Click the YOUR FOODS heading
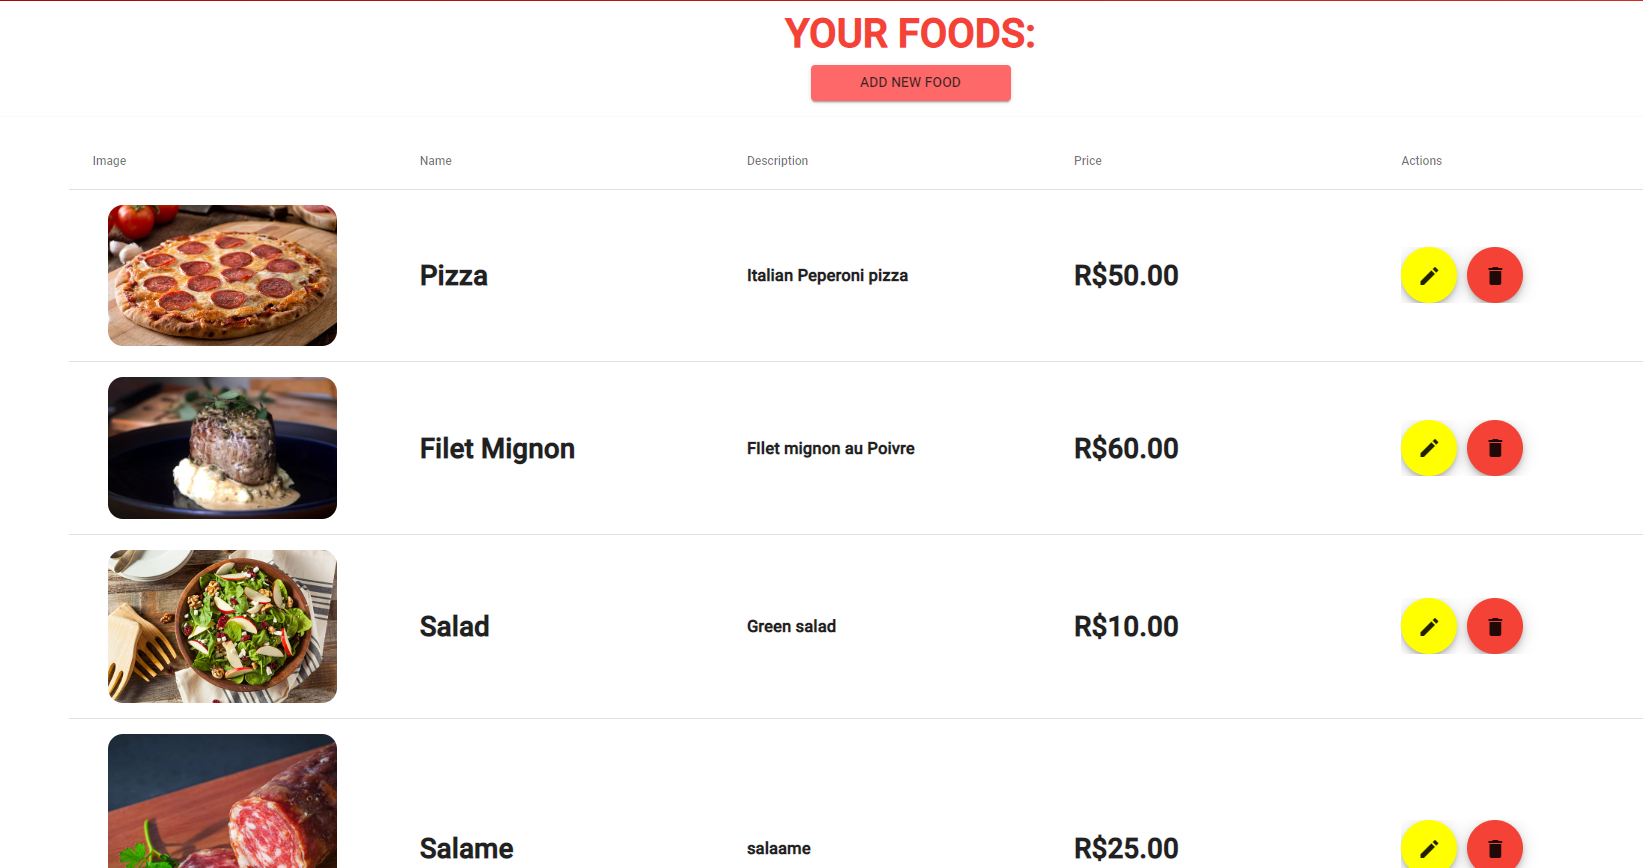Screen dimensions: 1643x868 click(x=910, y=33)
